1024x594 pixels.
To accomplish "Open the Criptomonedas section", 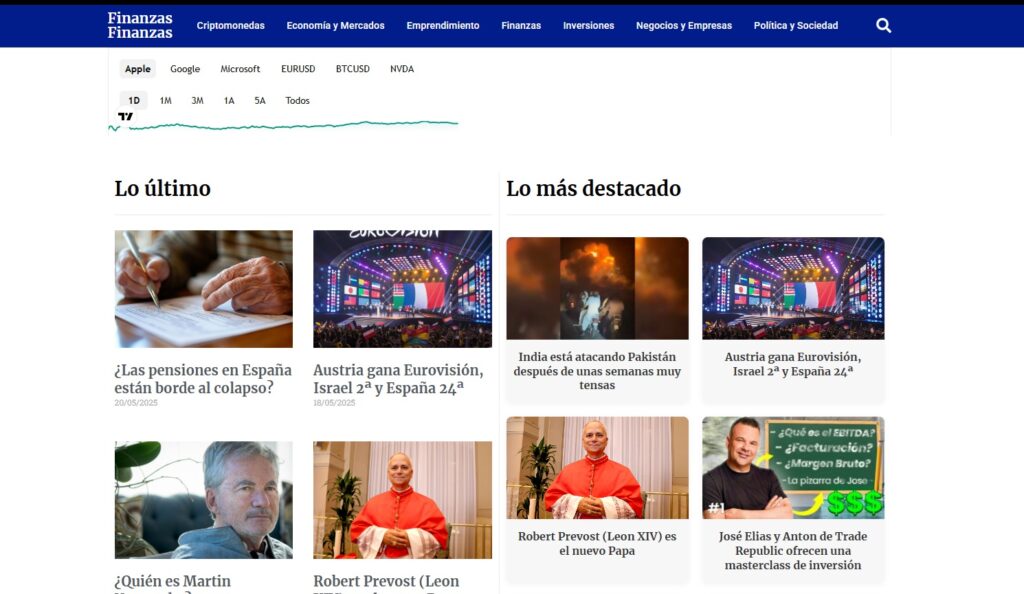I will click(x=231, y=25).
